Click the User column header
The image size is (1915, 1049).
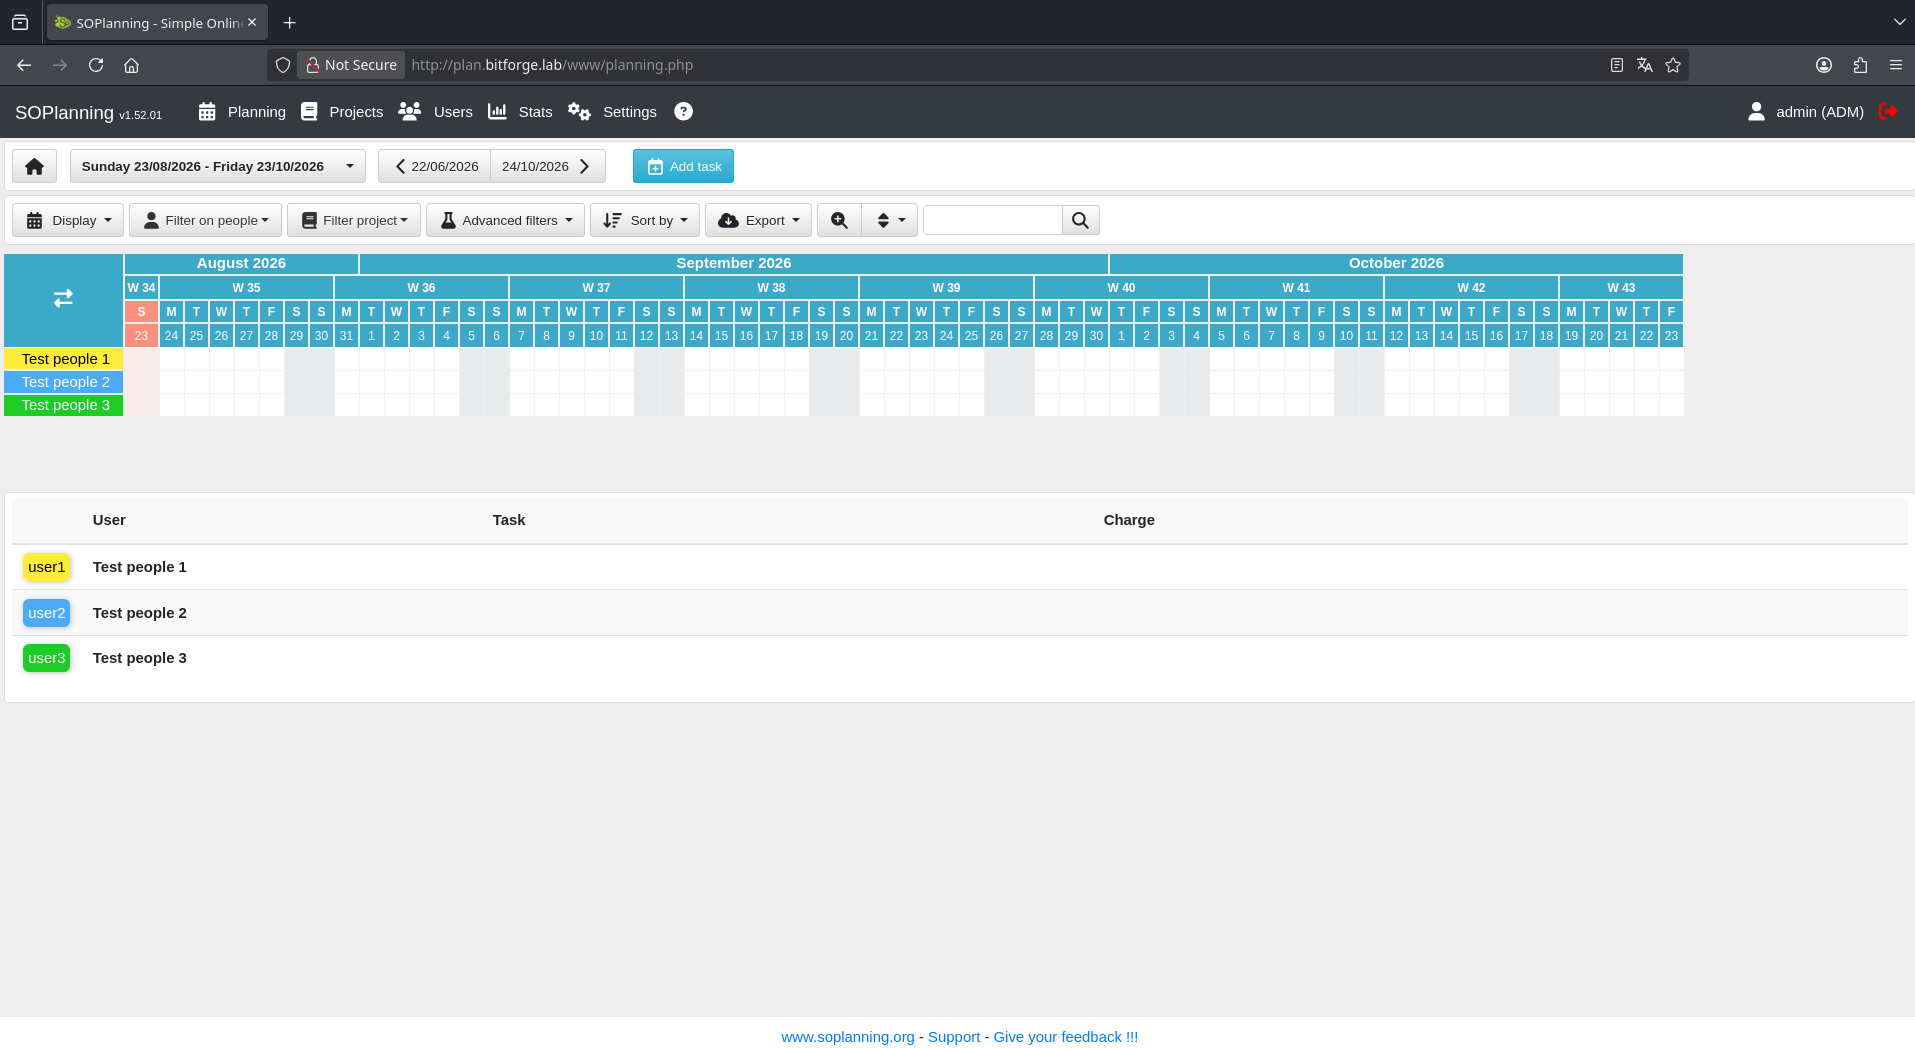(x=109, y=520)
